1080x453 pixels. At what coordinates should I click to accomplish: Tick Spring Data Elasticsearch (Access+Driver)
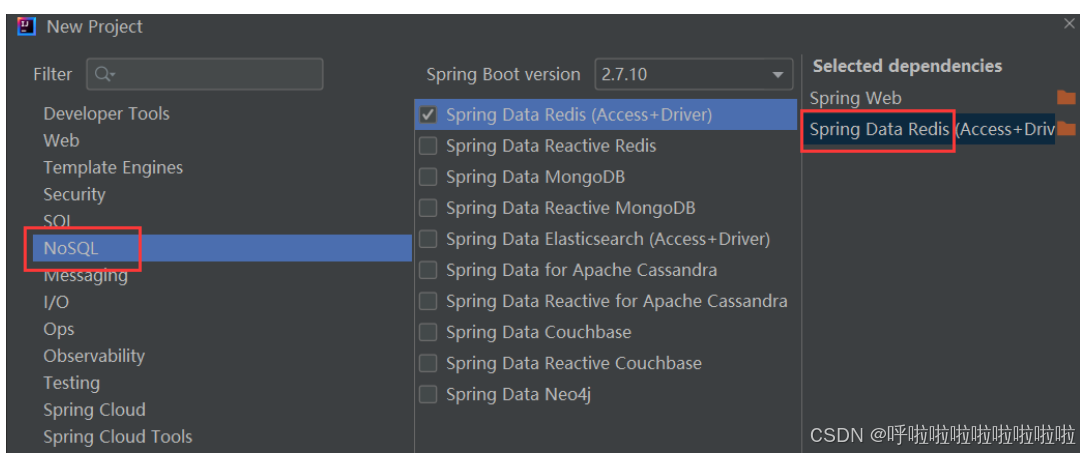pyautogui.click(x=428, y=239)
